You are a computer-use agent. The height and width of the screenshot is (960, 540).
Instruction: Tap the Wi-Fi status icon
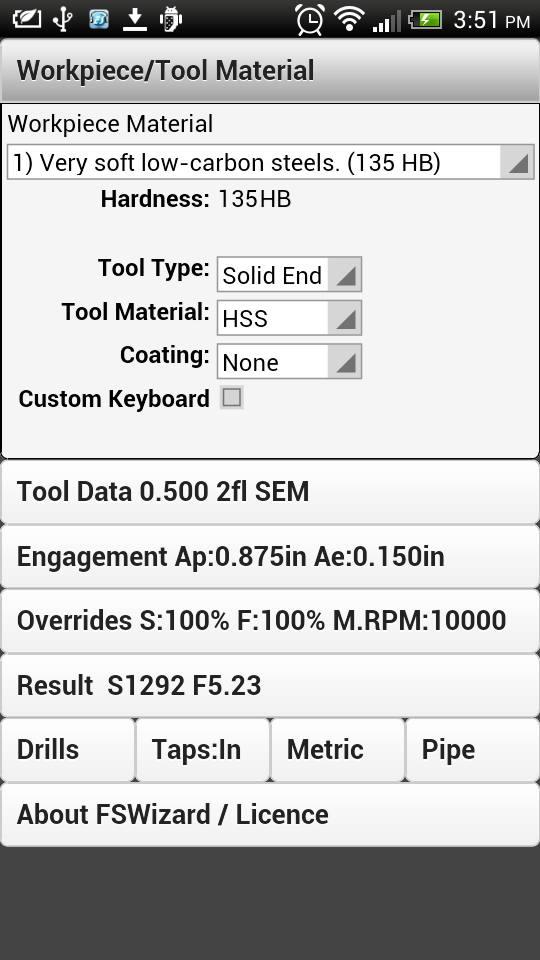[349, 19]
